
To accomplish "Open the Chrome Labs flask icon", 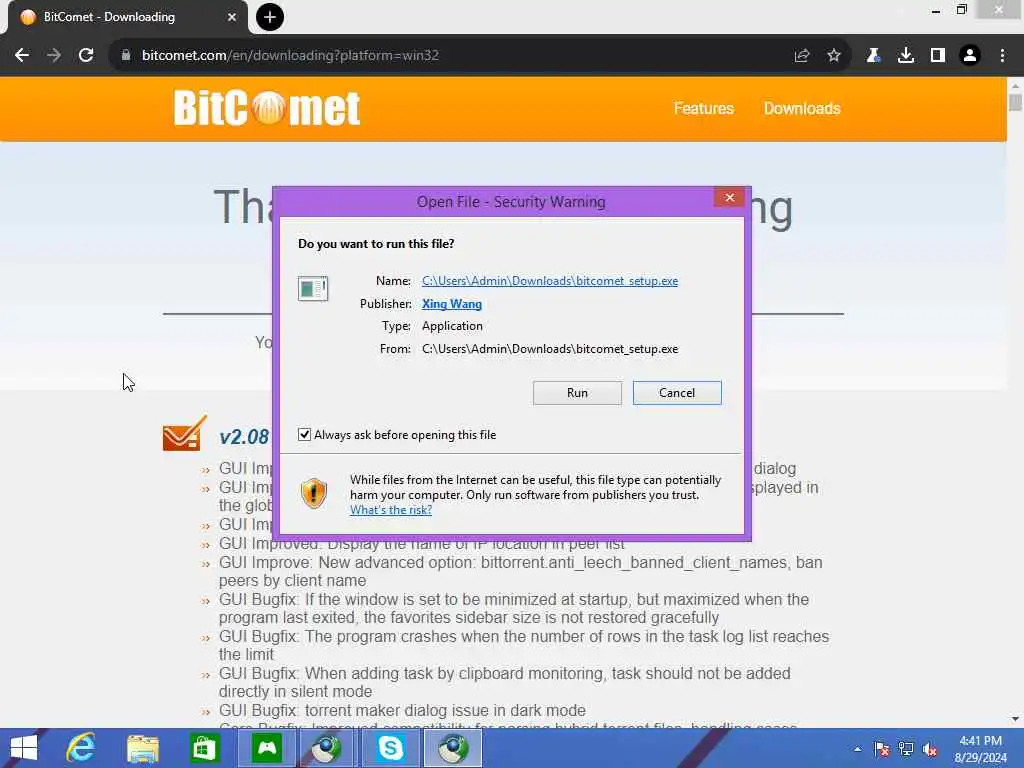I will point(873,56).
